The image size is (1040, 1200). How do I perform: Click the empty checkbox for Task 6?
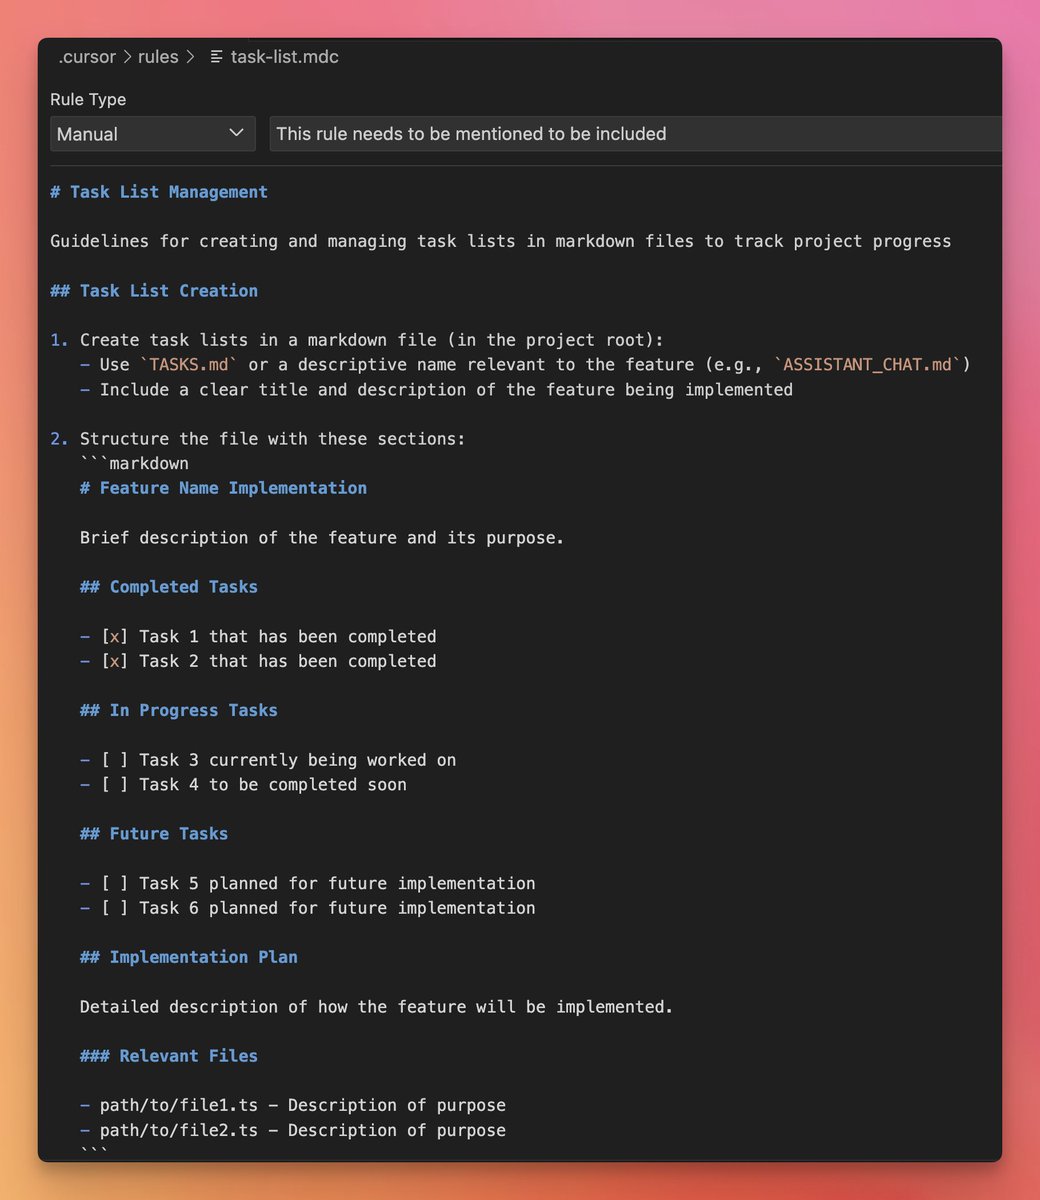[114, 908]
